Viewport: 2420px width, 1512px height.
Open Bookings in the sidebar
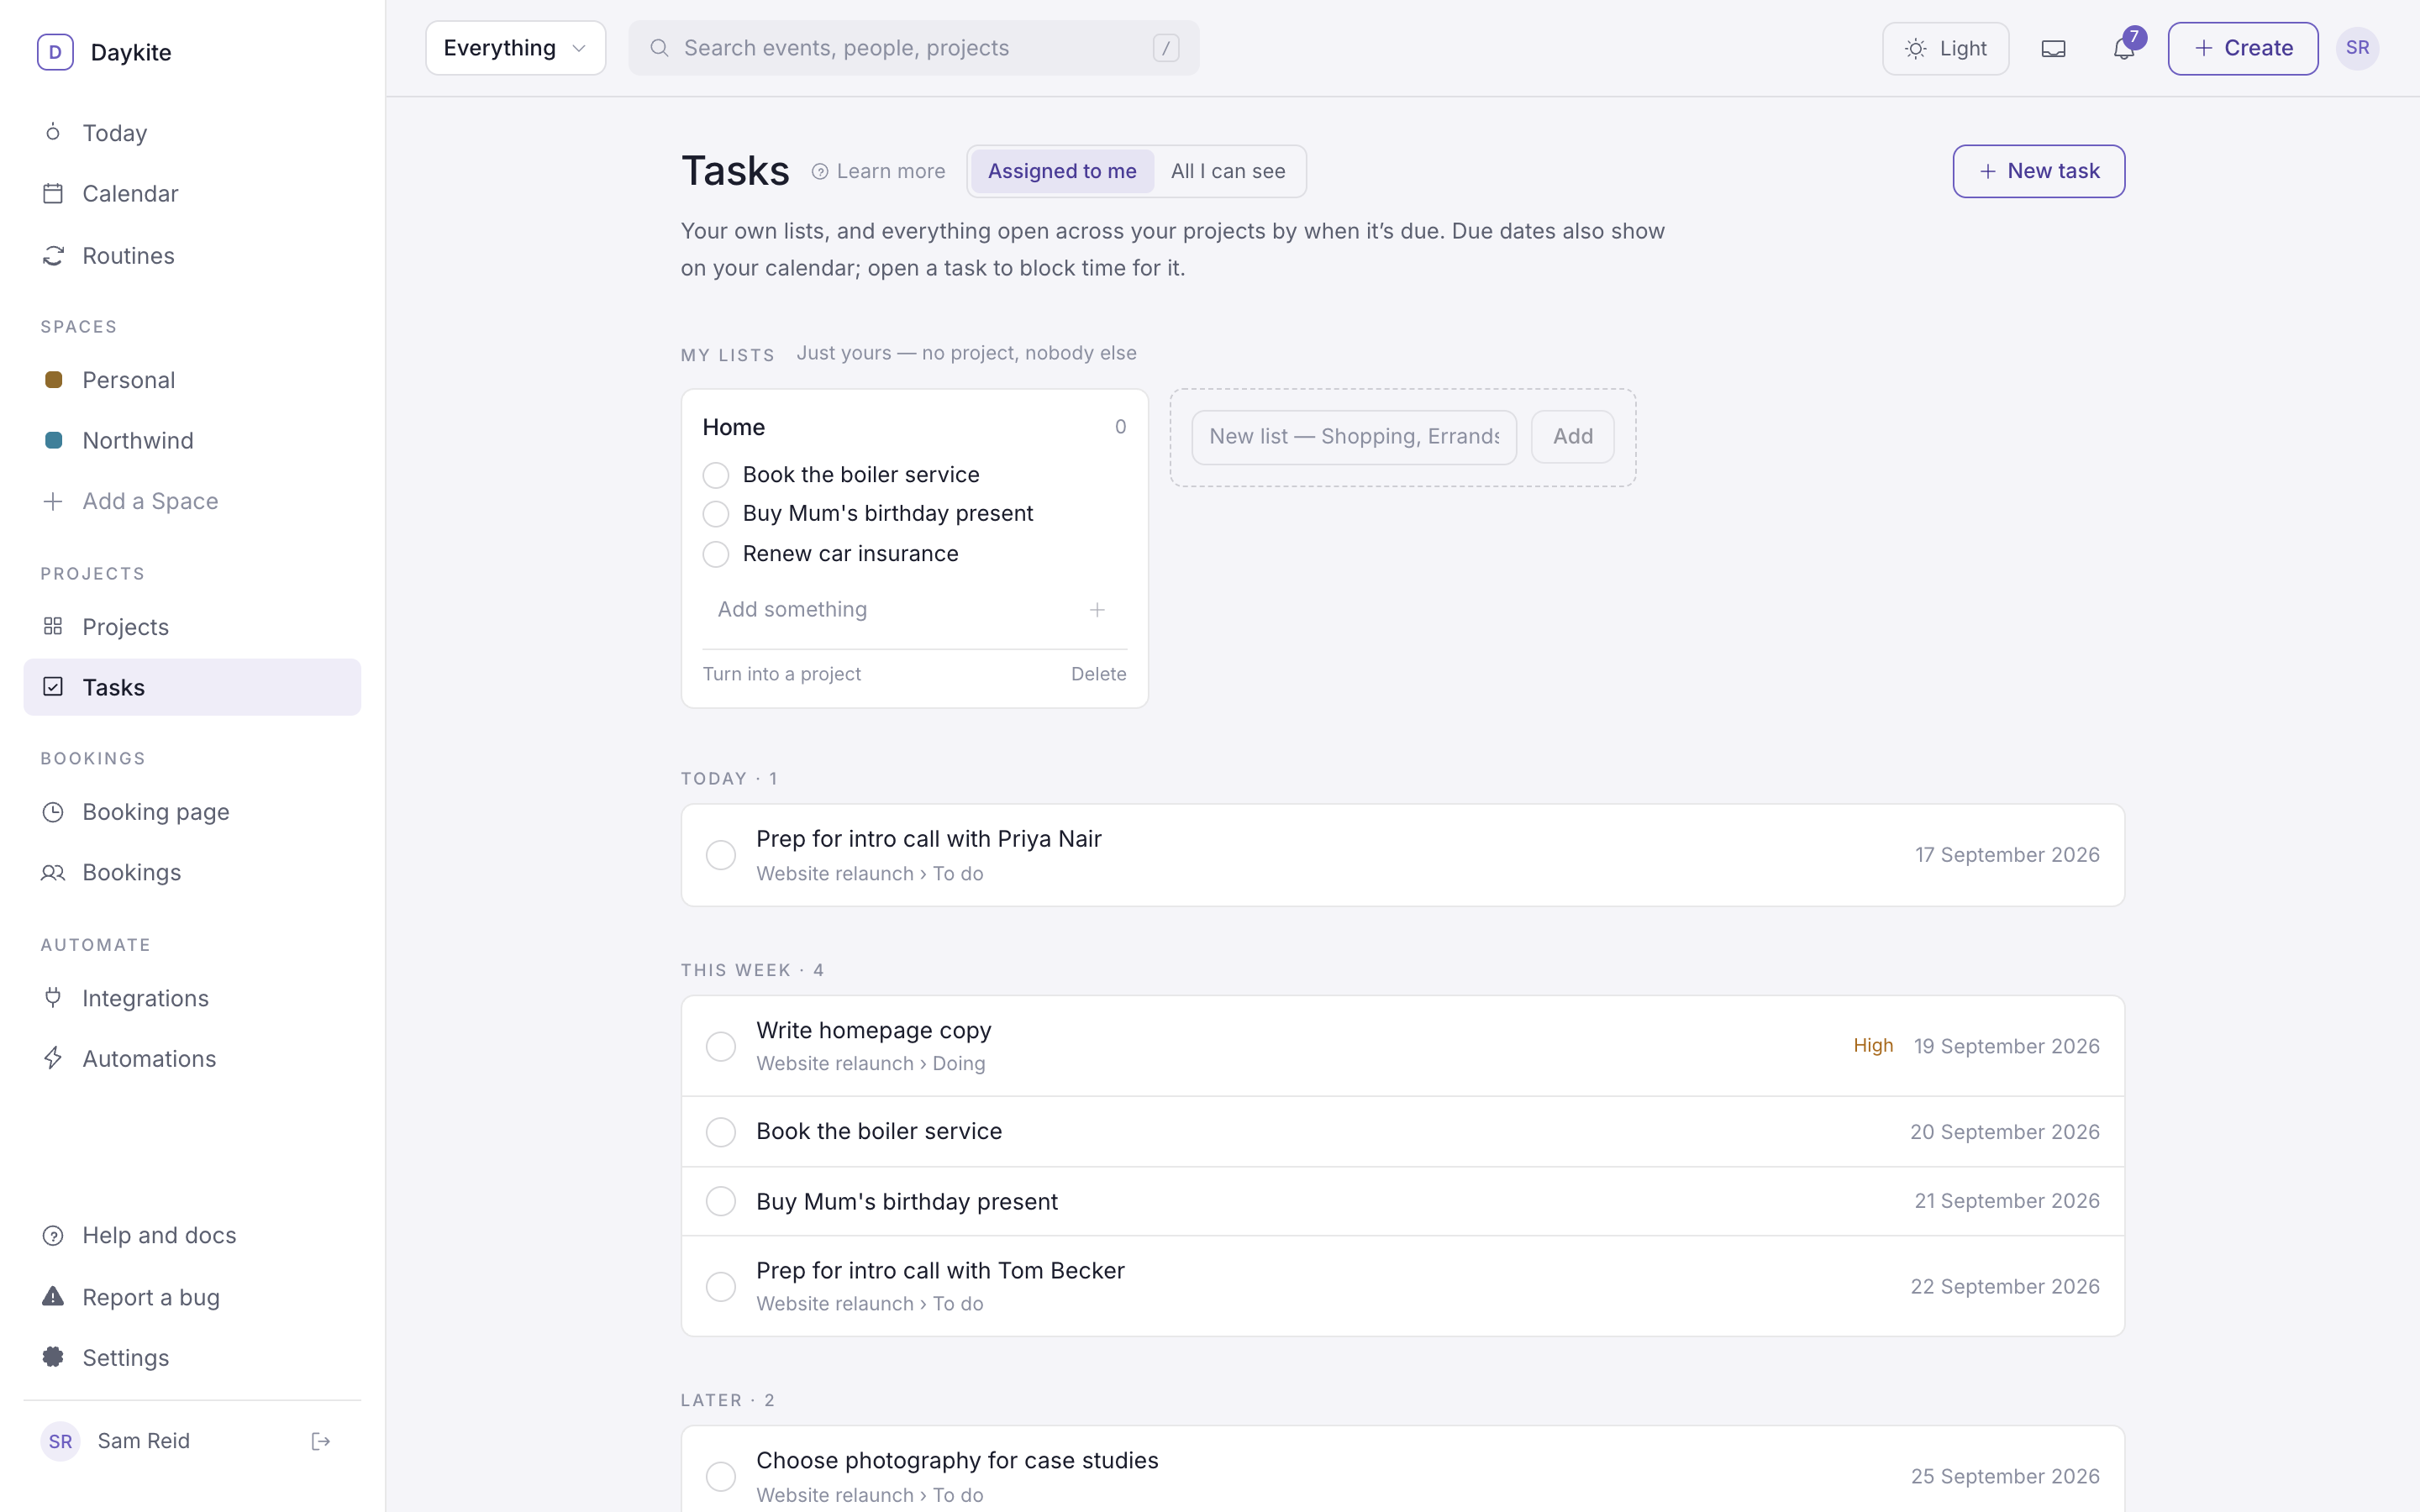point(192,873)
